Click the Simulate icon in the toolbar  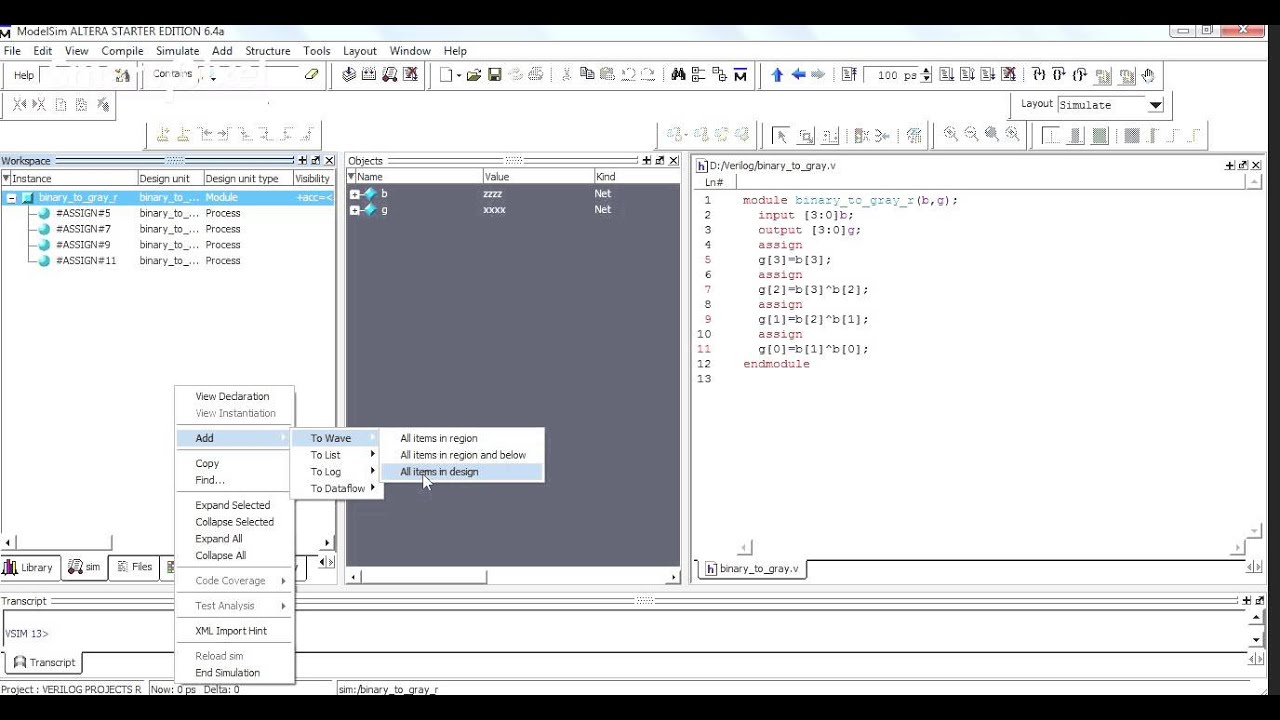pyautogui.click(x=389, y=75)
